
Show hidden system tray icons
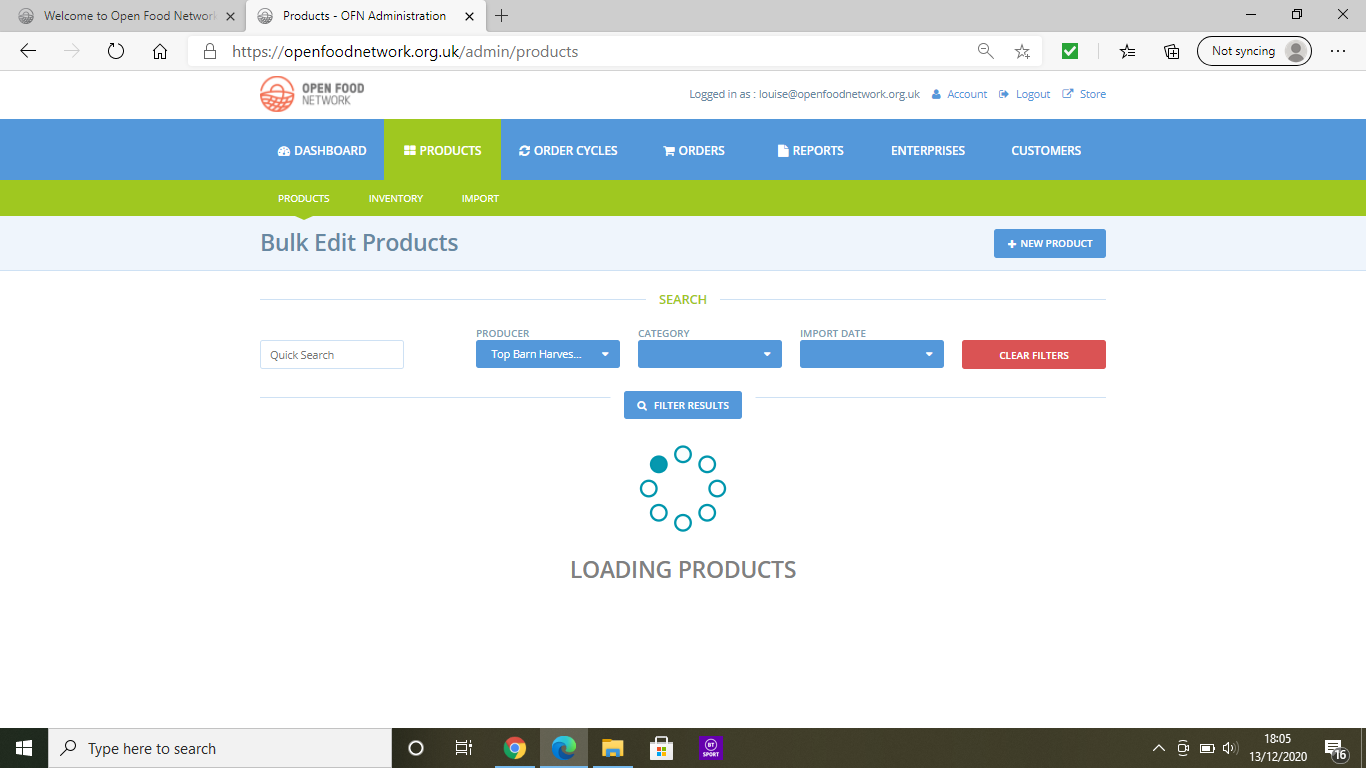(1159, 748)
